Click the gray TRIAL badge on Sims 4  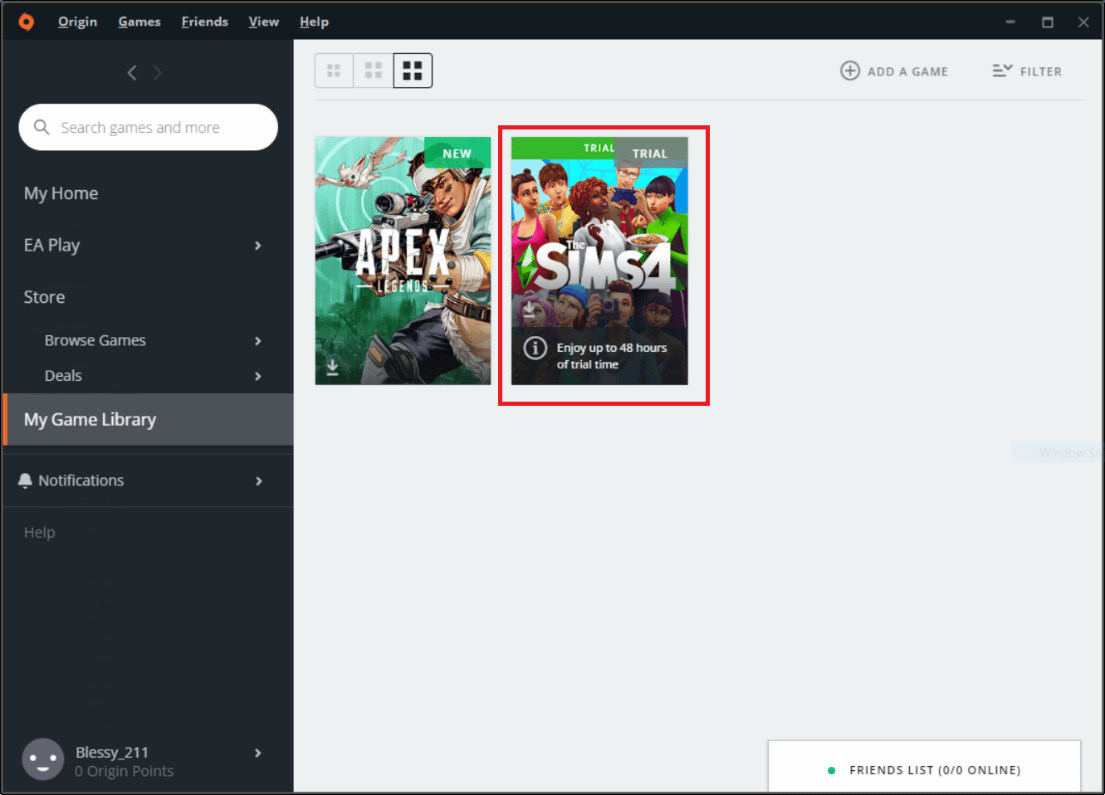pos(650,153)
